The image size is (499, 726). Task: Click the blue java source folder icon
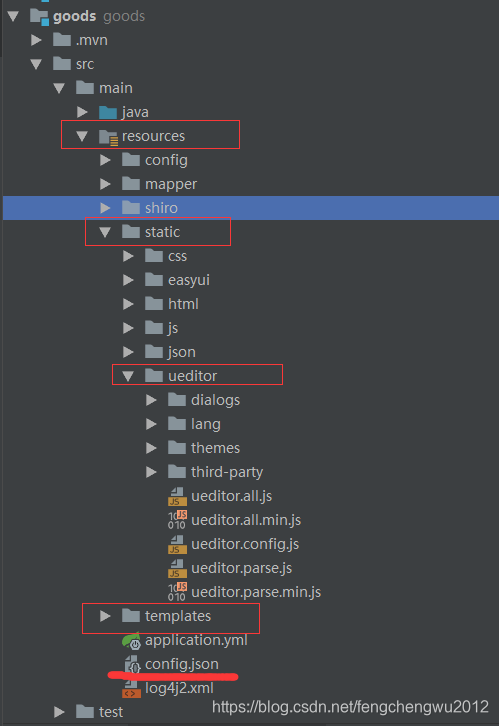108,112
